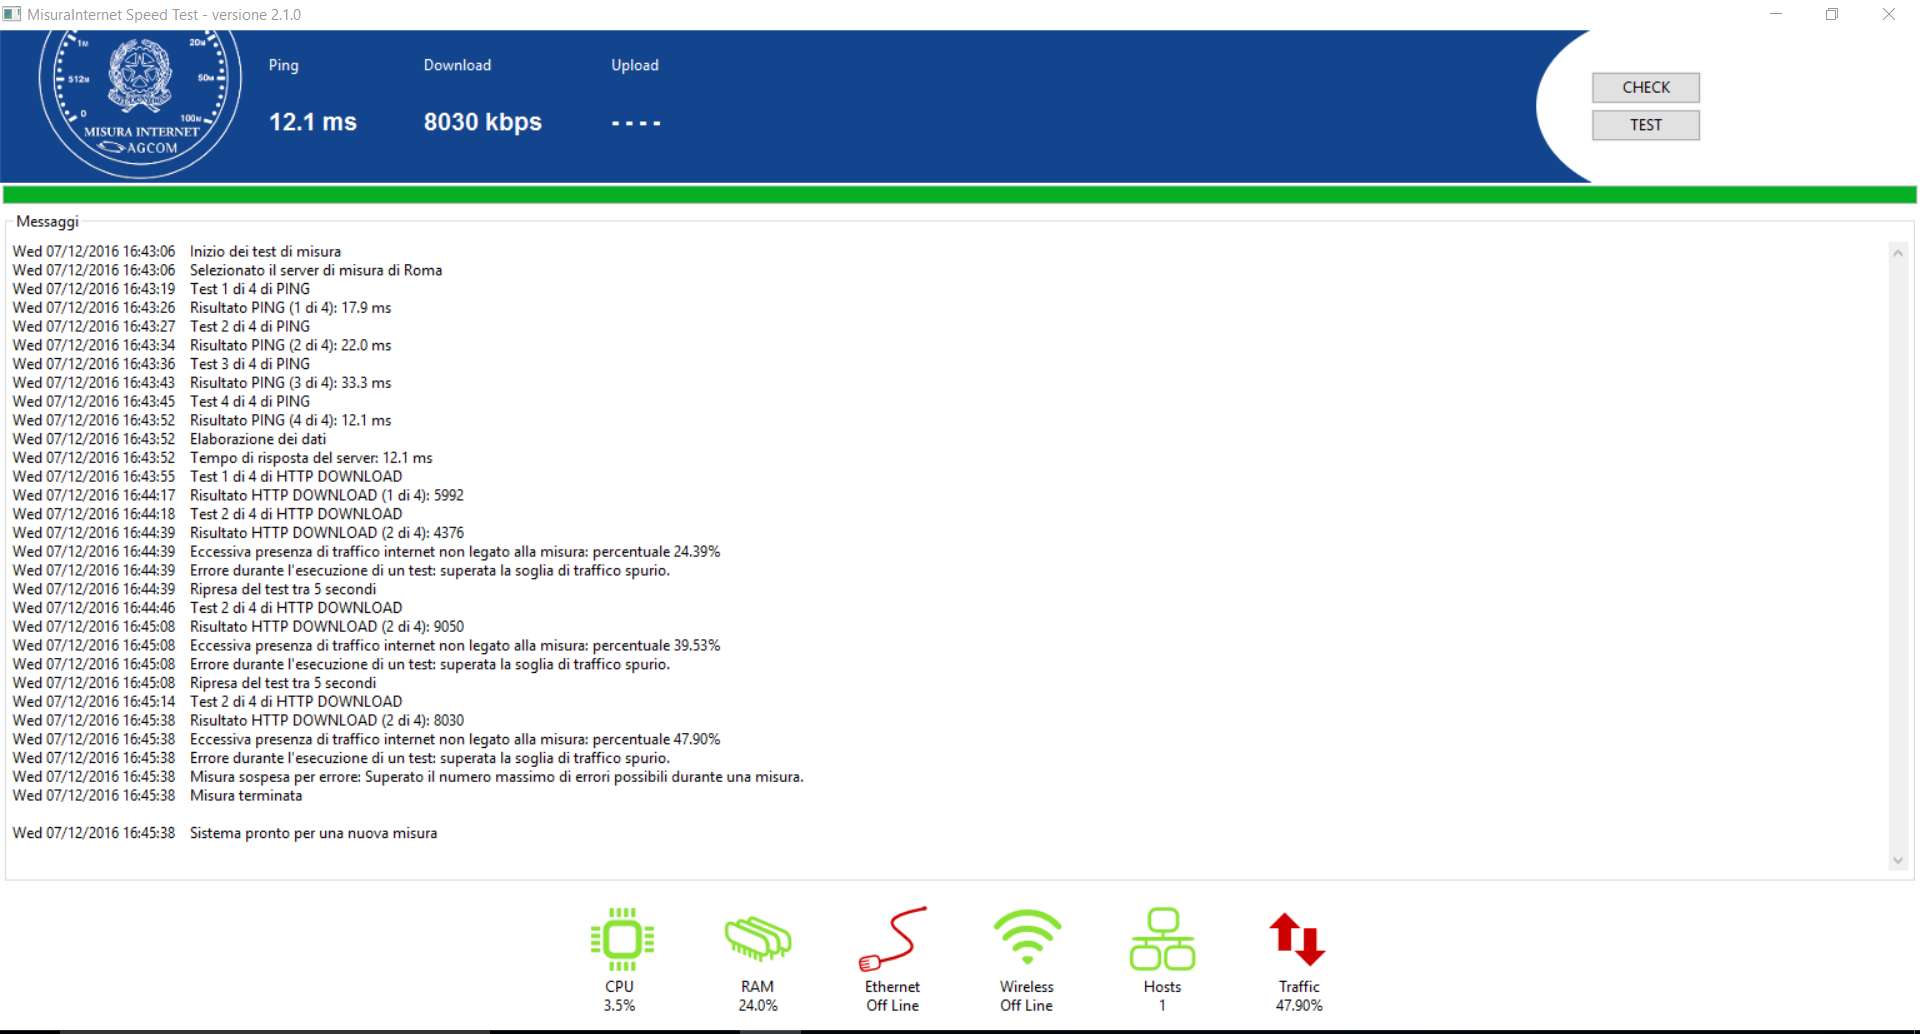Close the MisuraInternet Speed Test window
The height and width of the screenshot is (1034, 1920).
pos(1889,14)
